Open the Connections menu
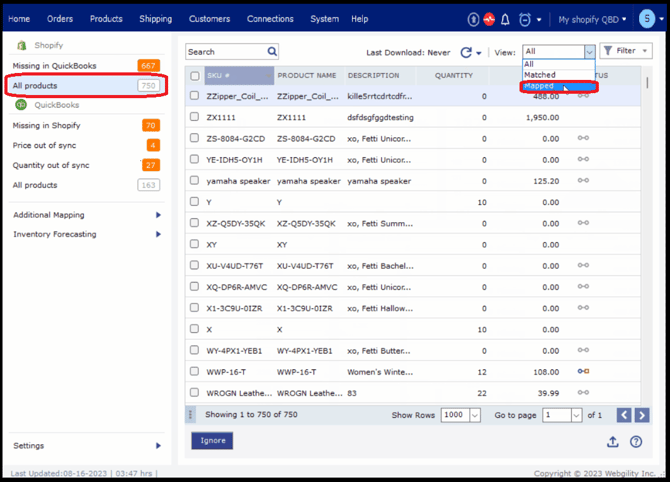Screen dimensions: 670x482 (x=270, y=19)
